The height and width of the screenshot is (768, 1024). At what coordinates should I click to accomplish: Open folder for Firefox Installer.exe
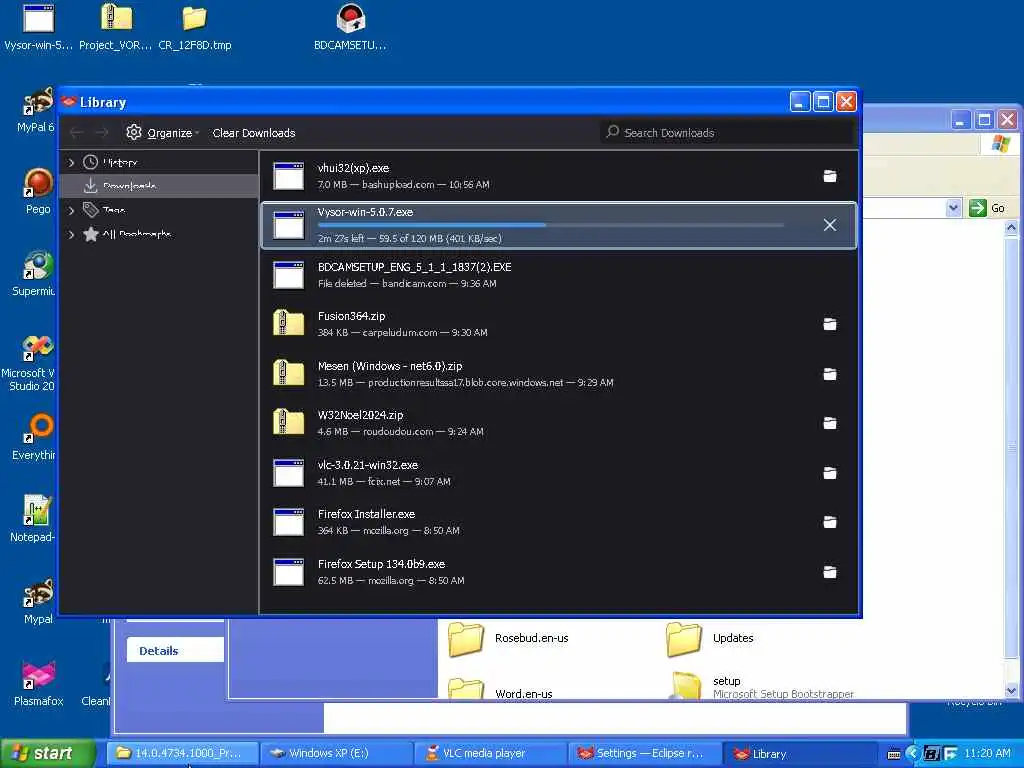click(829, 522)
